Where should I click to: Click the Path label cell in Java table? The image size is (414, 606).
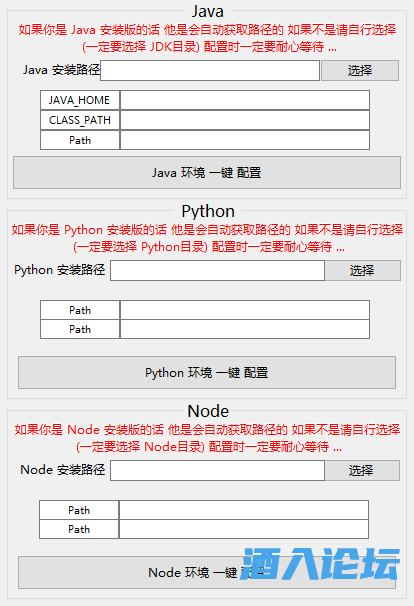pos(80,140)
